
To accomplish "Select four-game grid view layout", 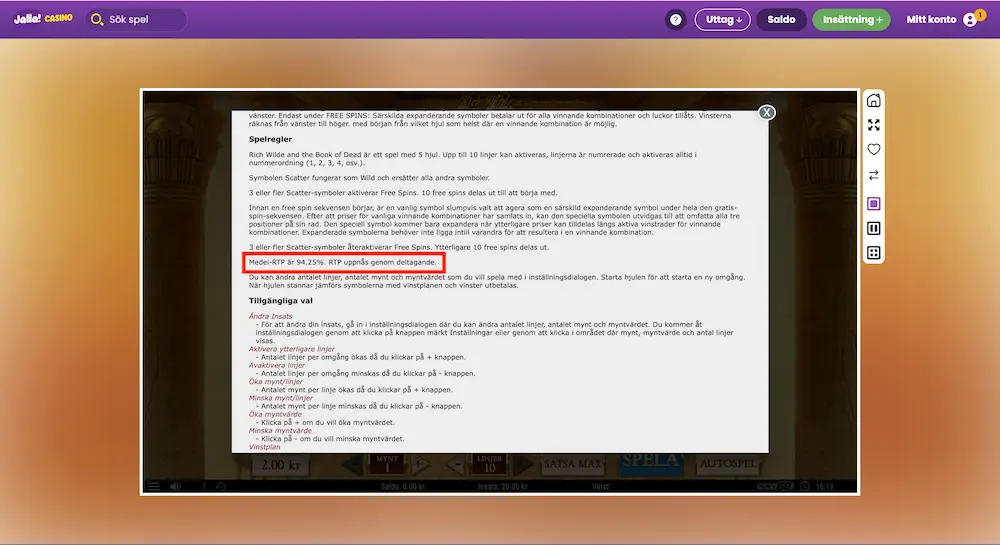I will coord(874,253).
